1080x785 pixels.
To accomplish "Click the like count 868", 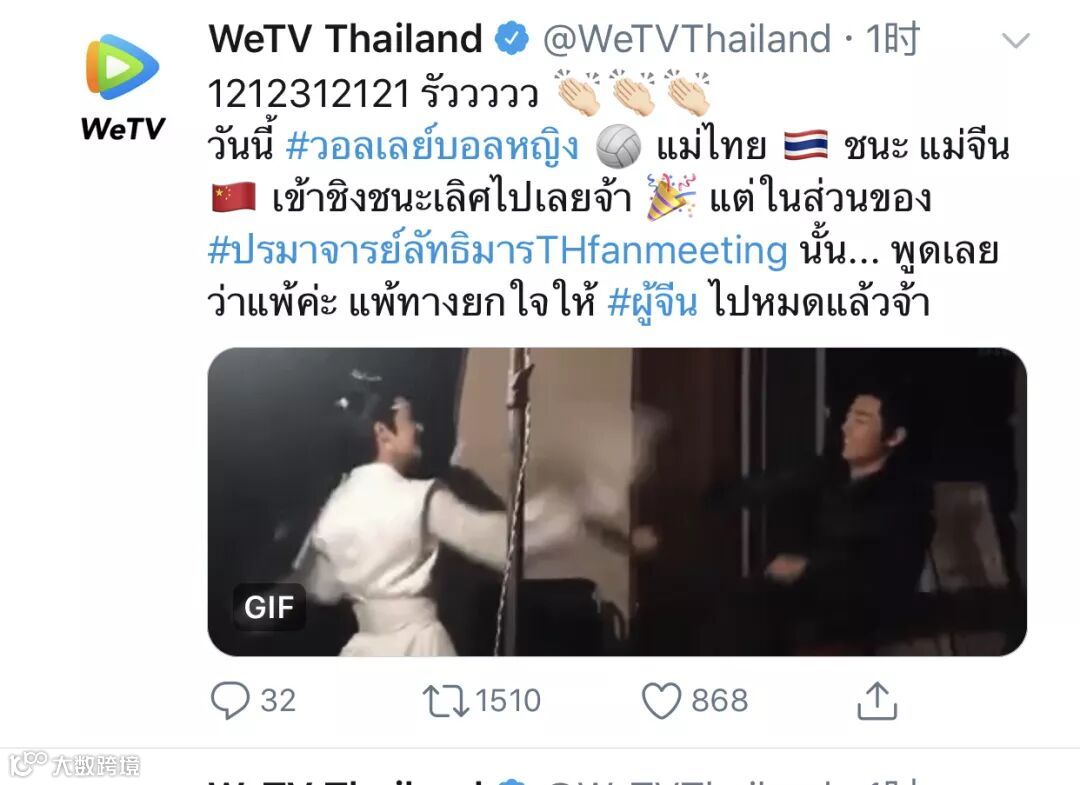I will point(720,700).
